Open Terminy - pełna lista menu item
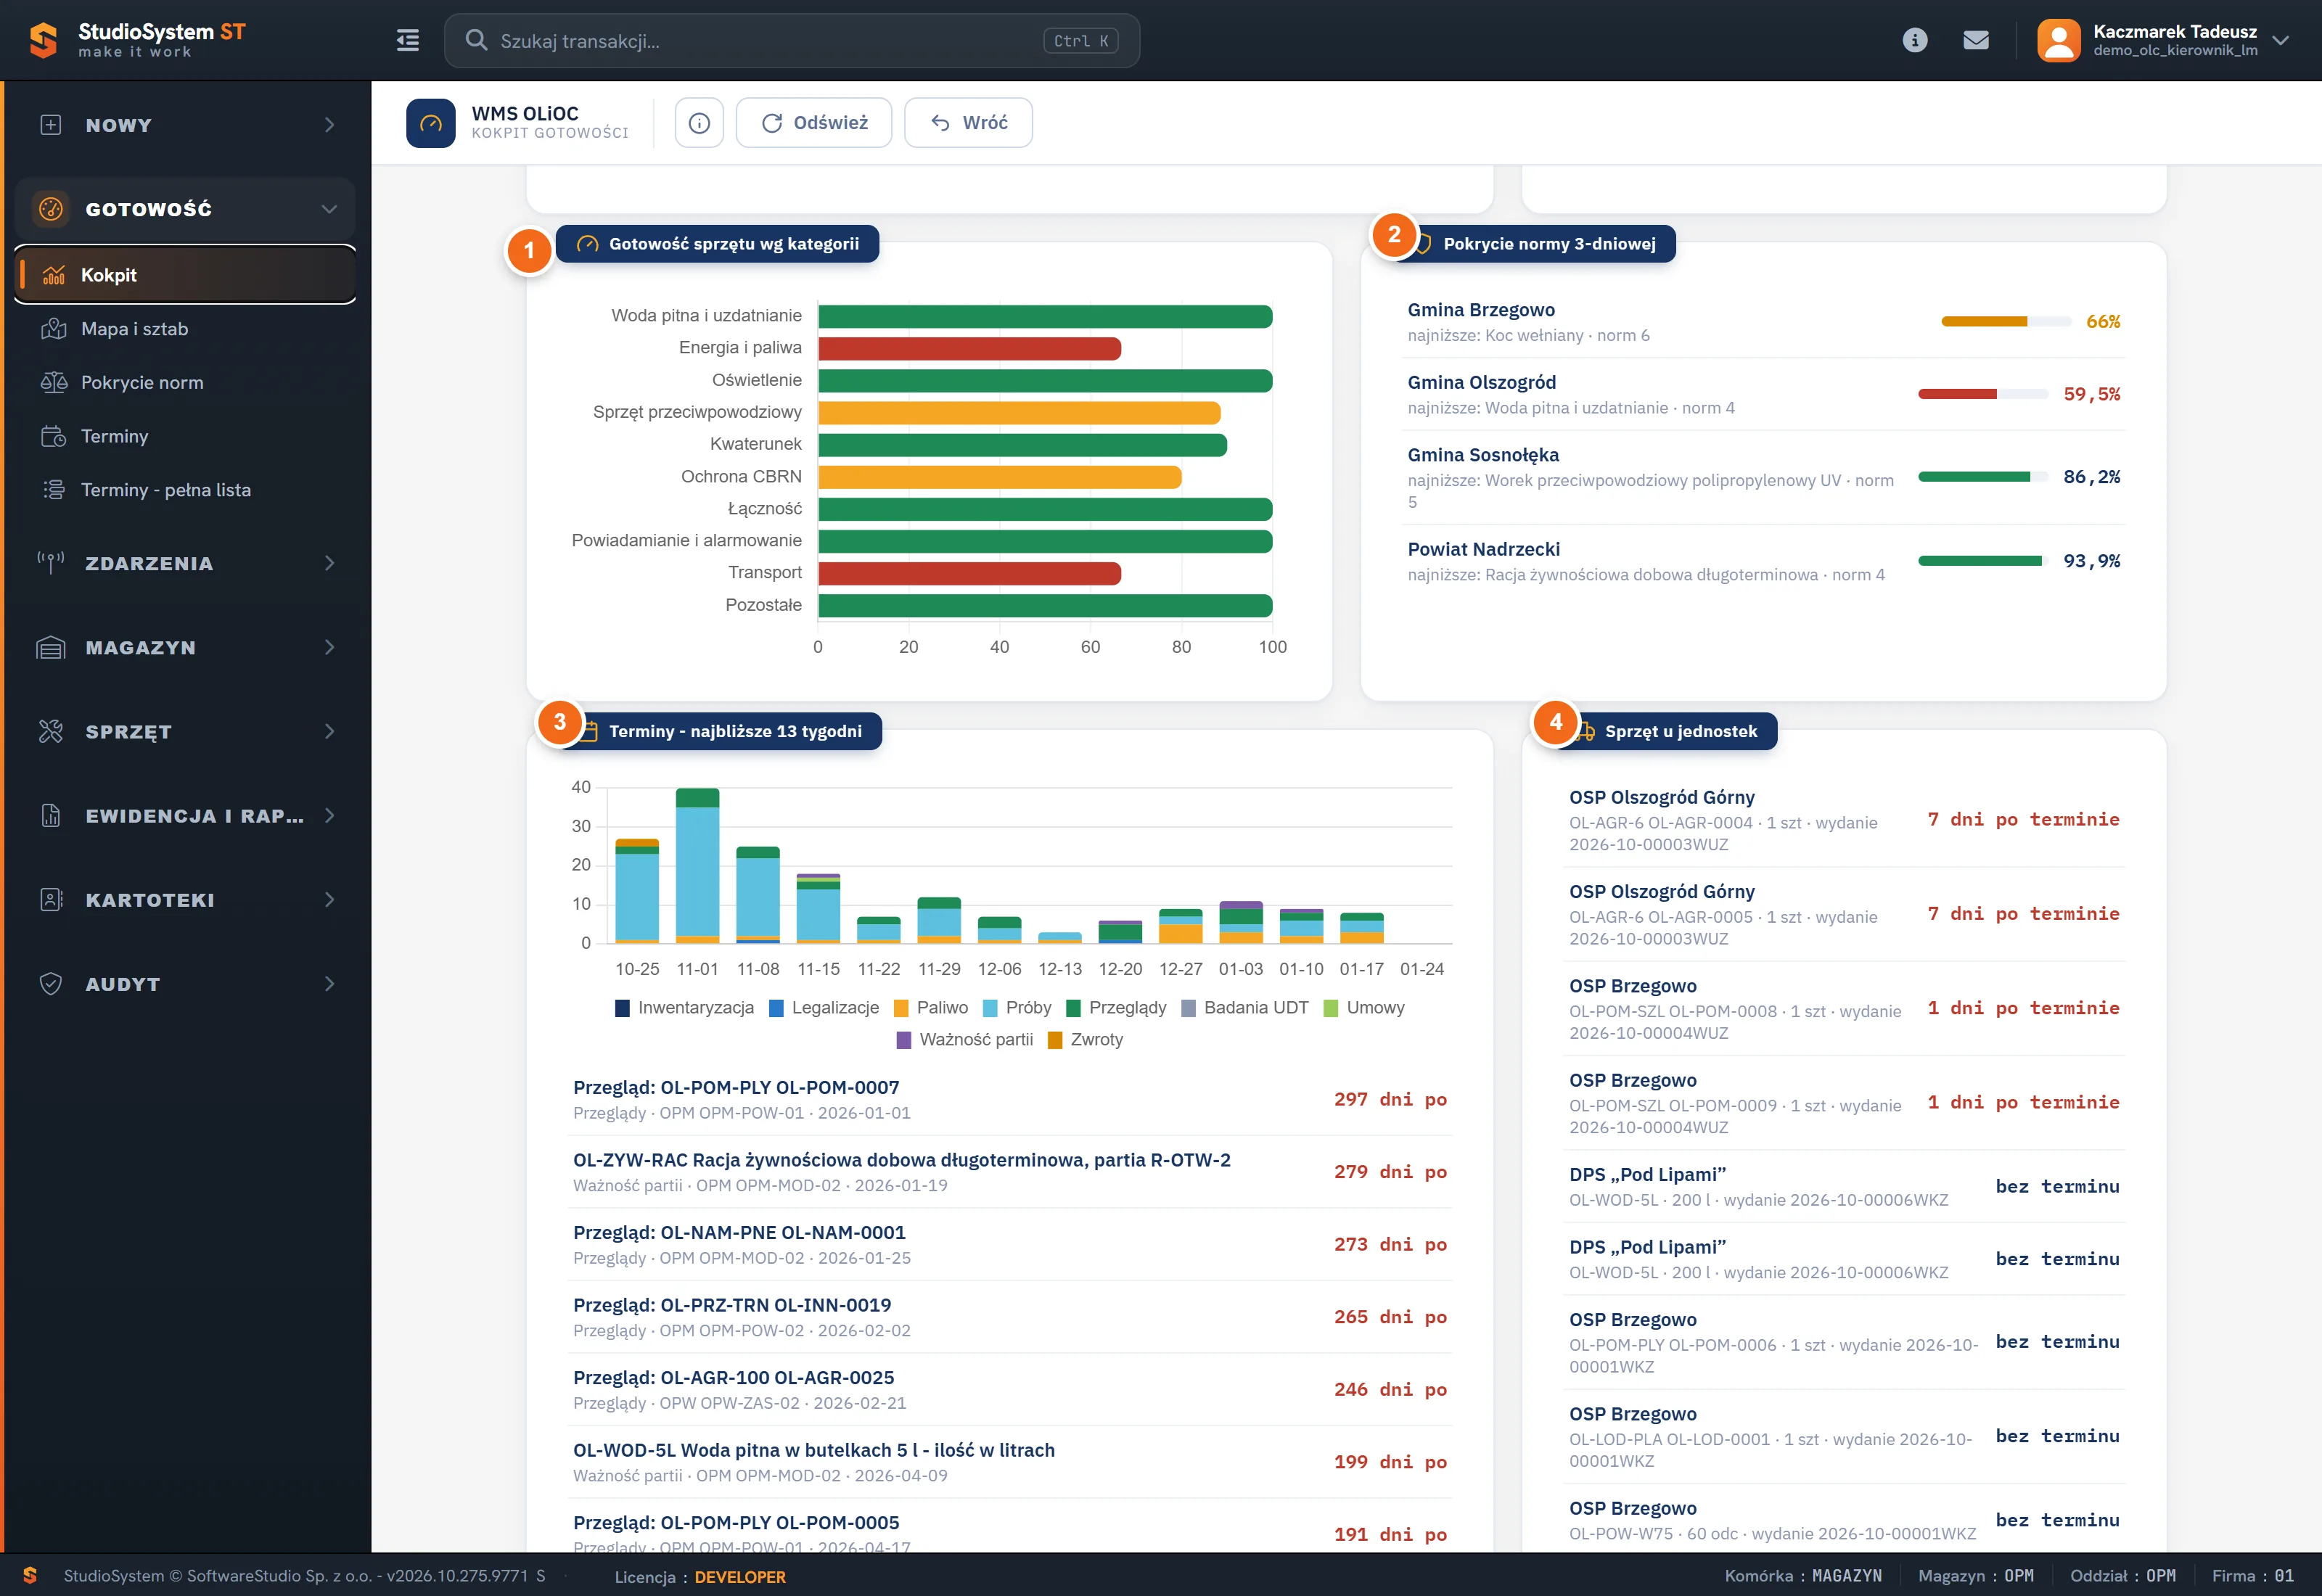Viewport: 2322px width, 1596px height. (186, 490)
